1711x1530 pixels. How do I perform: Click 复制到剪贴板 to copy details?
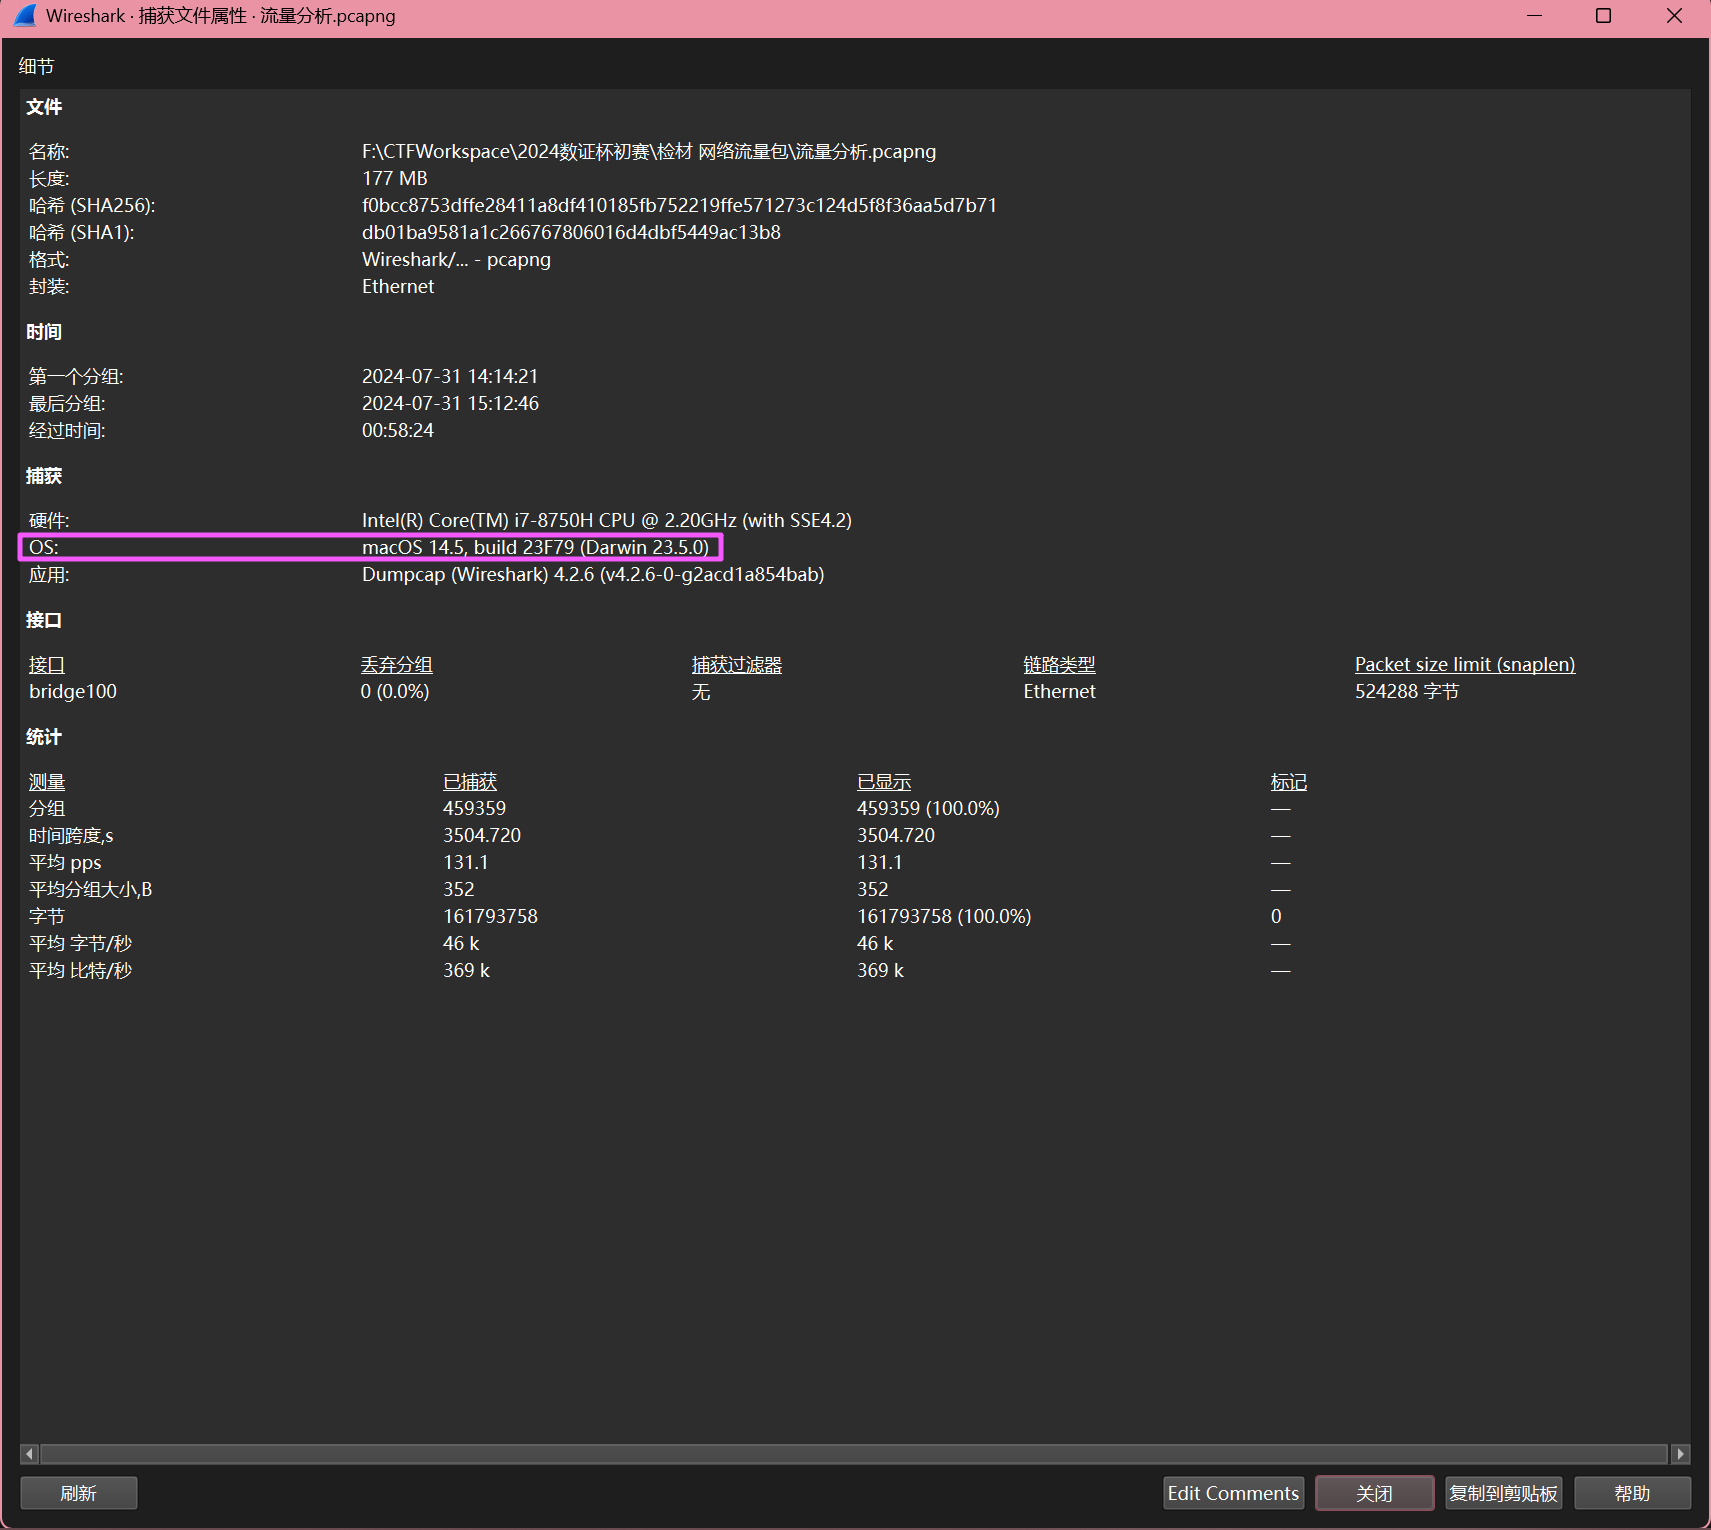(x=1503, y=1493)
